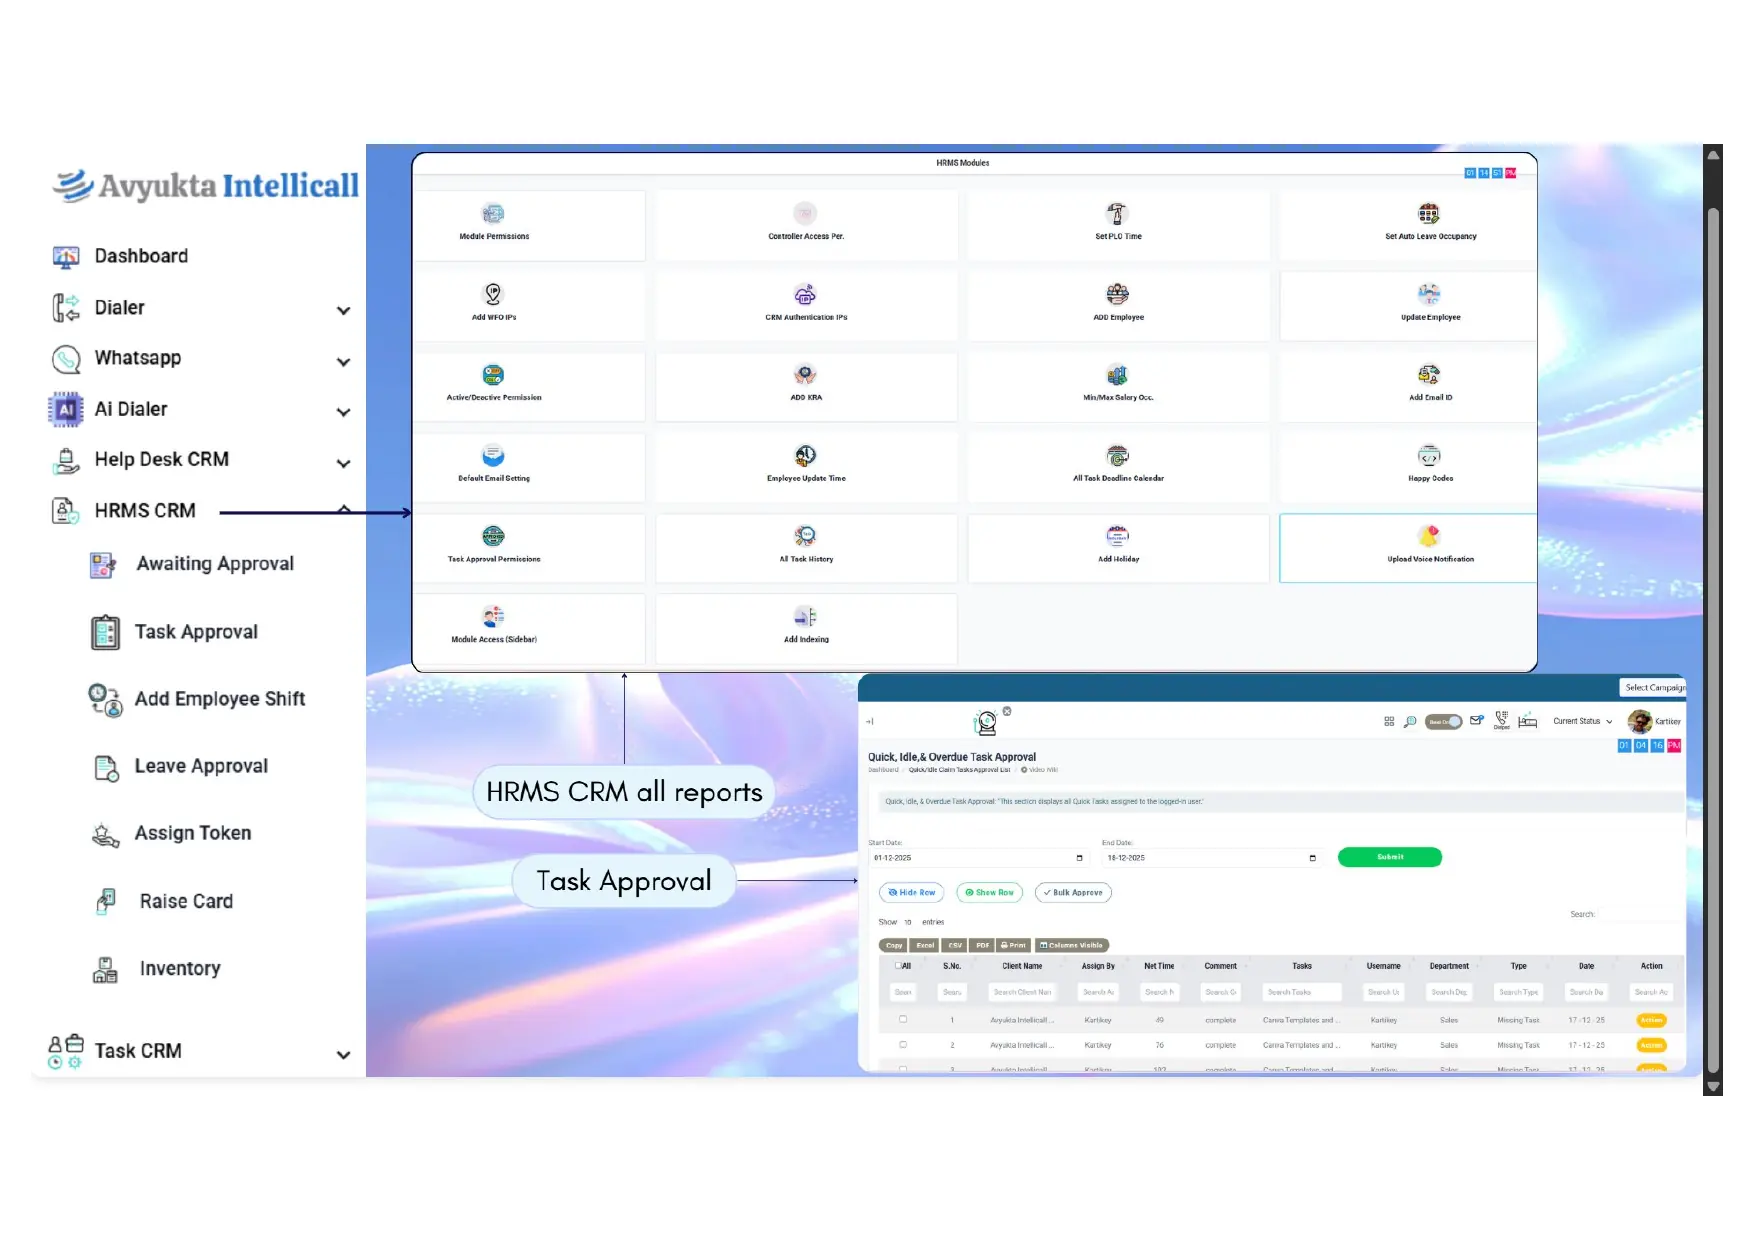Check the checkbox for row 1
This screenshot has width=1755, height=1240.
[903, 1020]
